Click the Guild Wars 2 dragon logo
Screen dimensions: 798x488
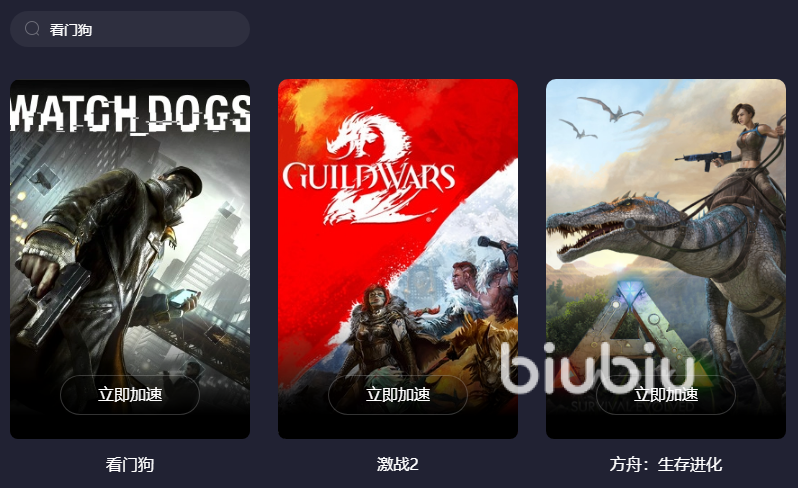point(369,166)
